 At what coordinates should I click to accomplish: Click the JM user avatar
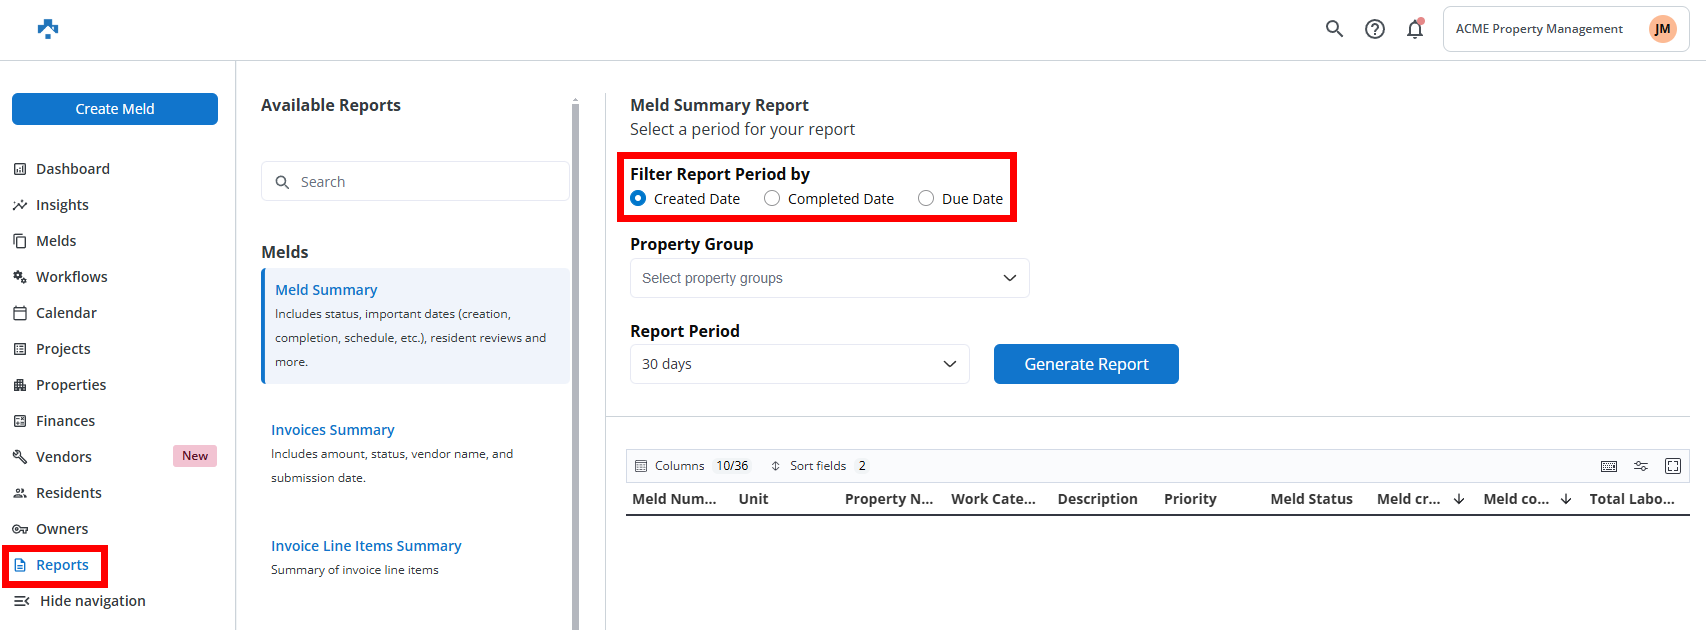pyautogui.click(x=1662, y=29)
